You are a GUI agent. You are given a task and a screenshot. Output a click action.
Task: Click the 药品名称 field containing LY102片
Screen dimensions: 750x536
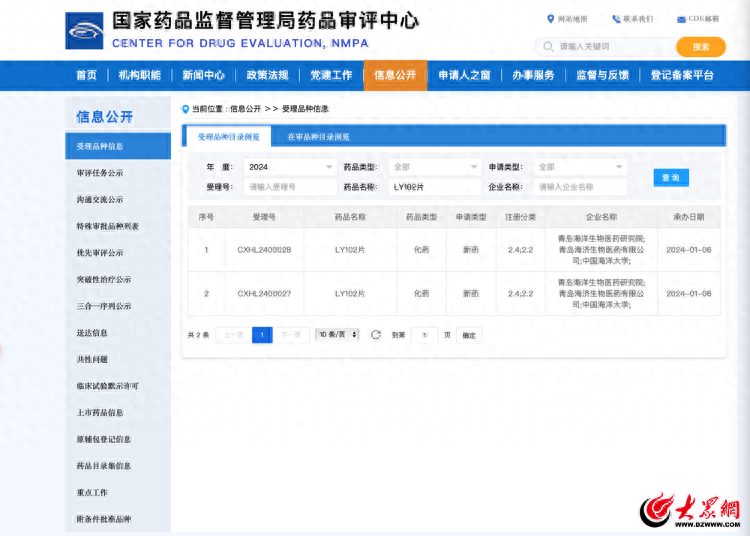click(x=435, y=187)
